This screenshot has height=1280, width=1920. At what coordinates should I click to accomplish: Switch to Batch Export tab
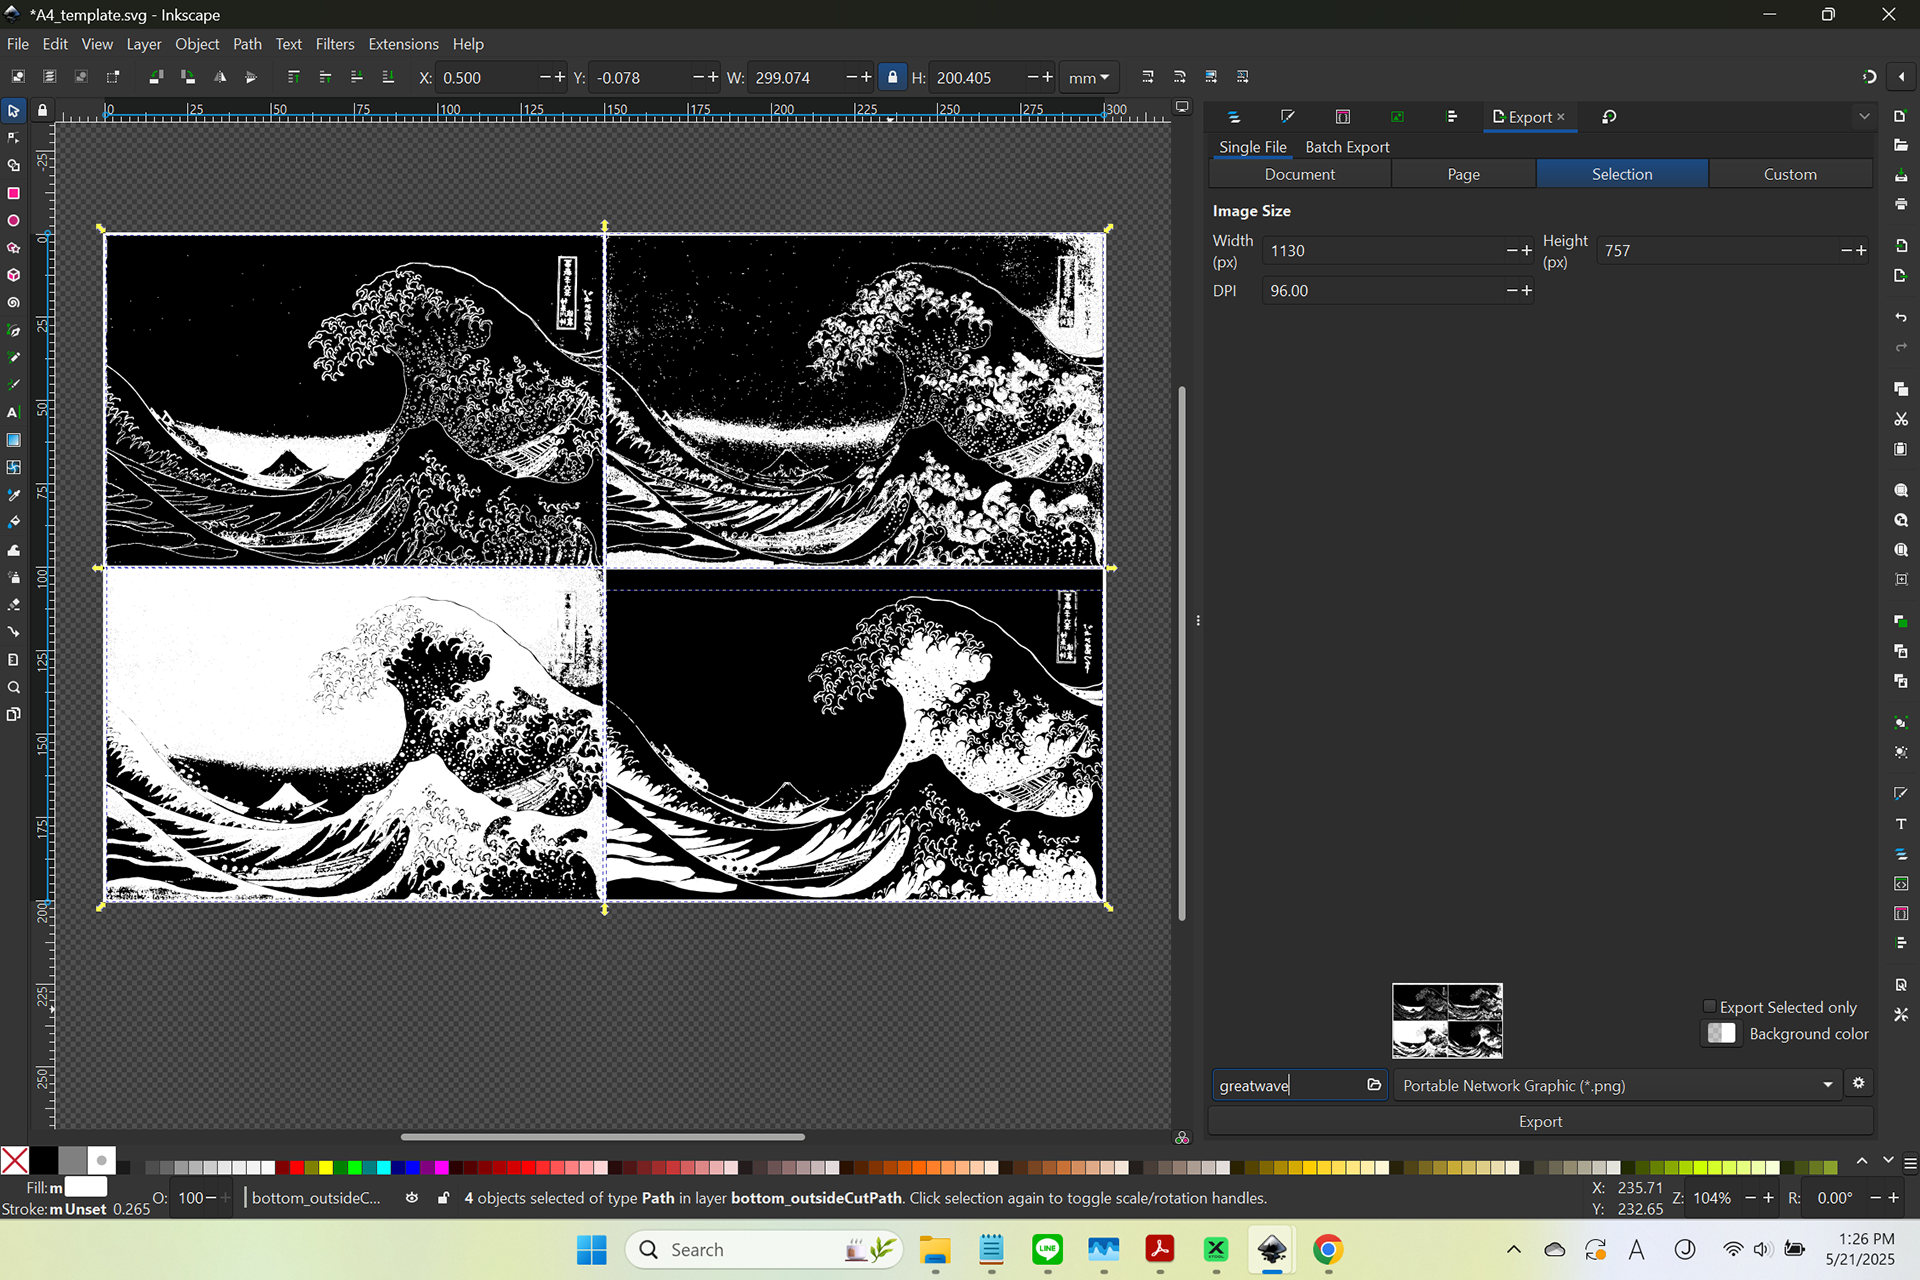pyautogui.click(x=1347, y=147)
